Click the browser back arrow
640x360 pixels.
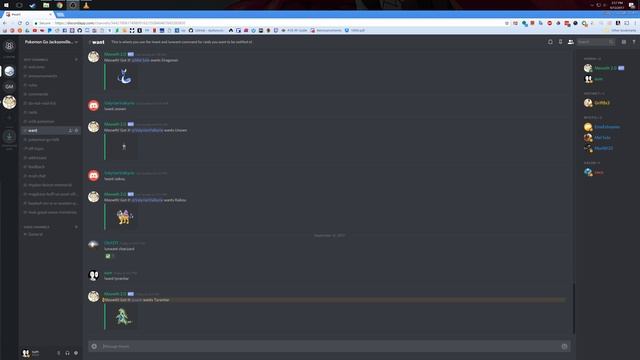point(5,23)
